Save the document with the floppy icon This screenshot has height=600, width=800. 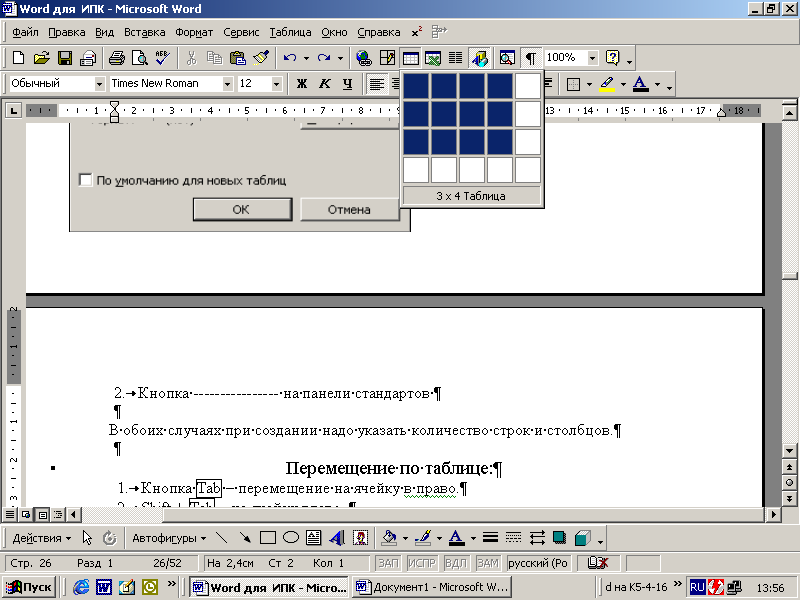pyautogui.click(x=65, y=58)
